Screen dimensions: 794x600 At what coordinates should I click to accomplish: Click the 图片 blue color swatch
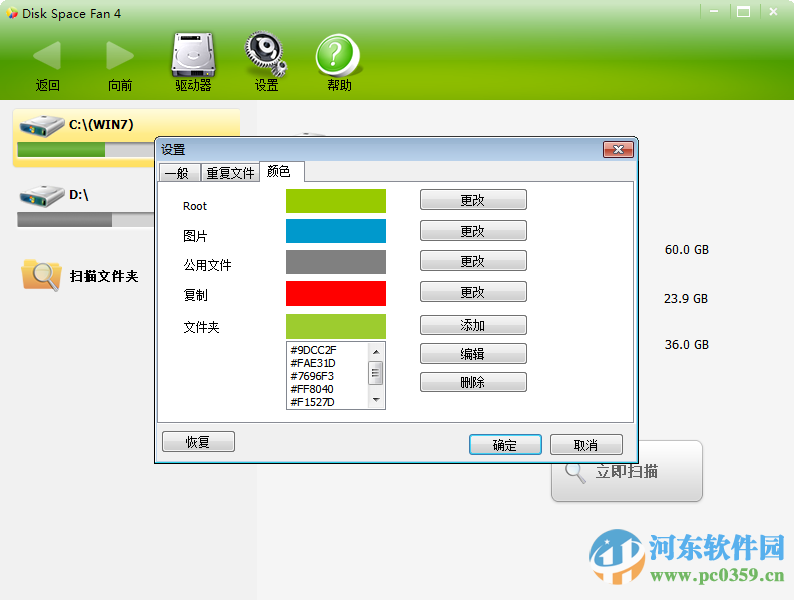(336, 231)
